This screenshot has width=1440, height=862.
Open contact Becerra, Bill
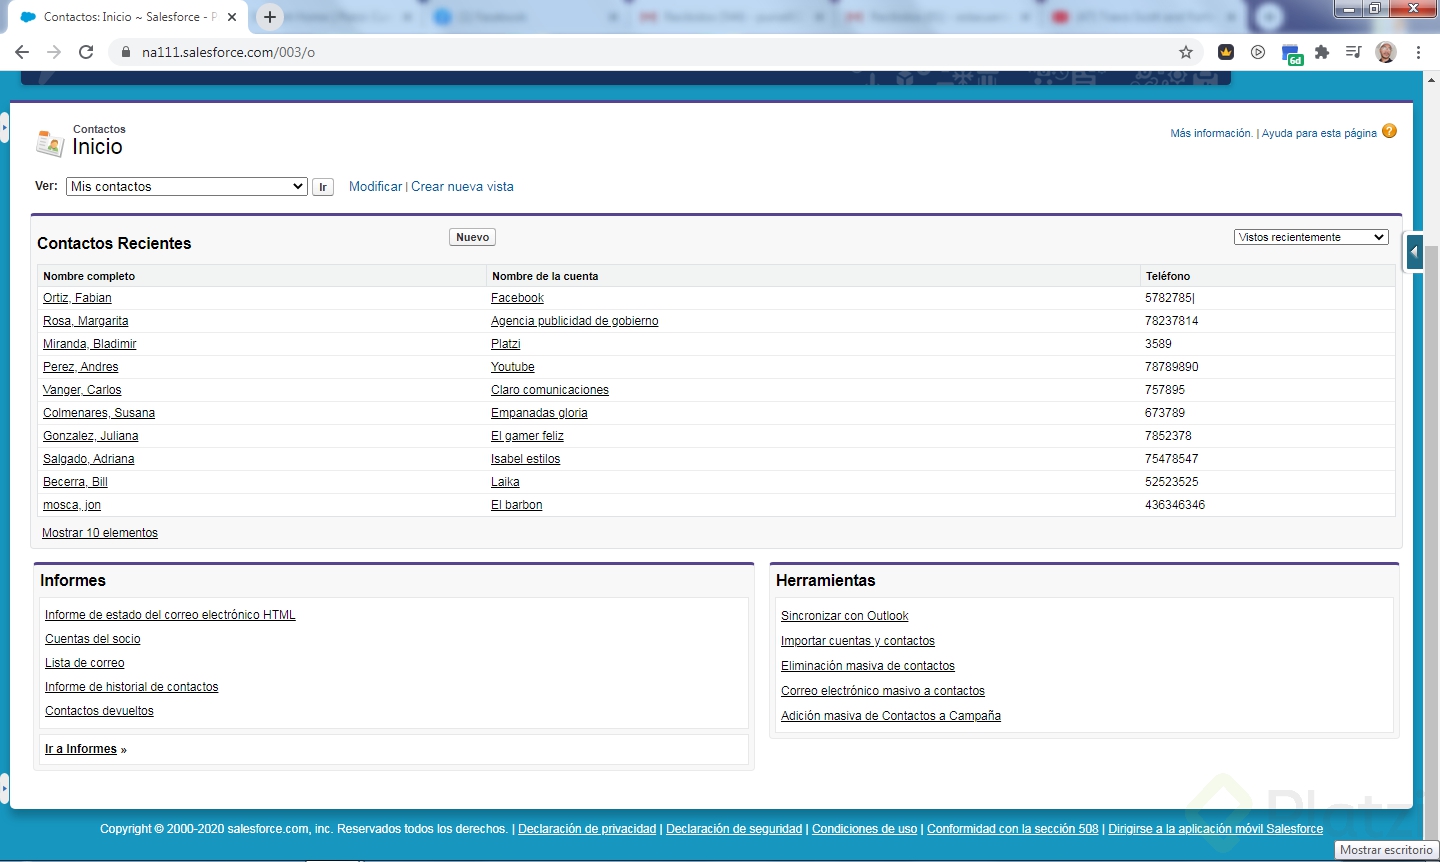point(75,482)
